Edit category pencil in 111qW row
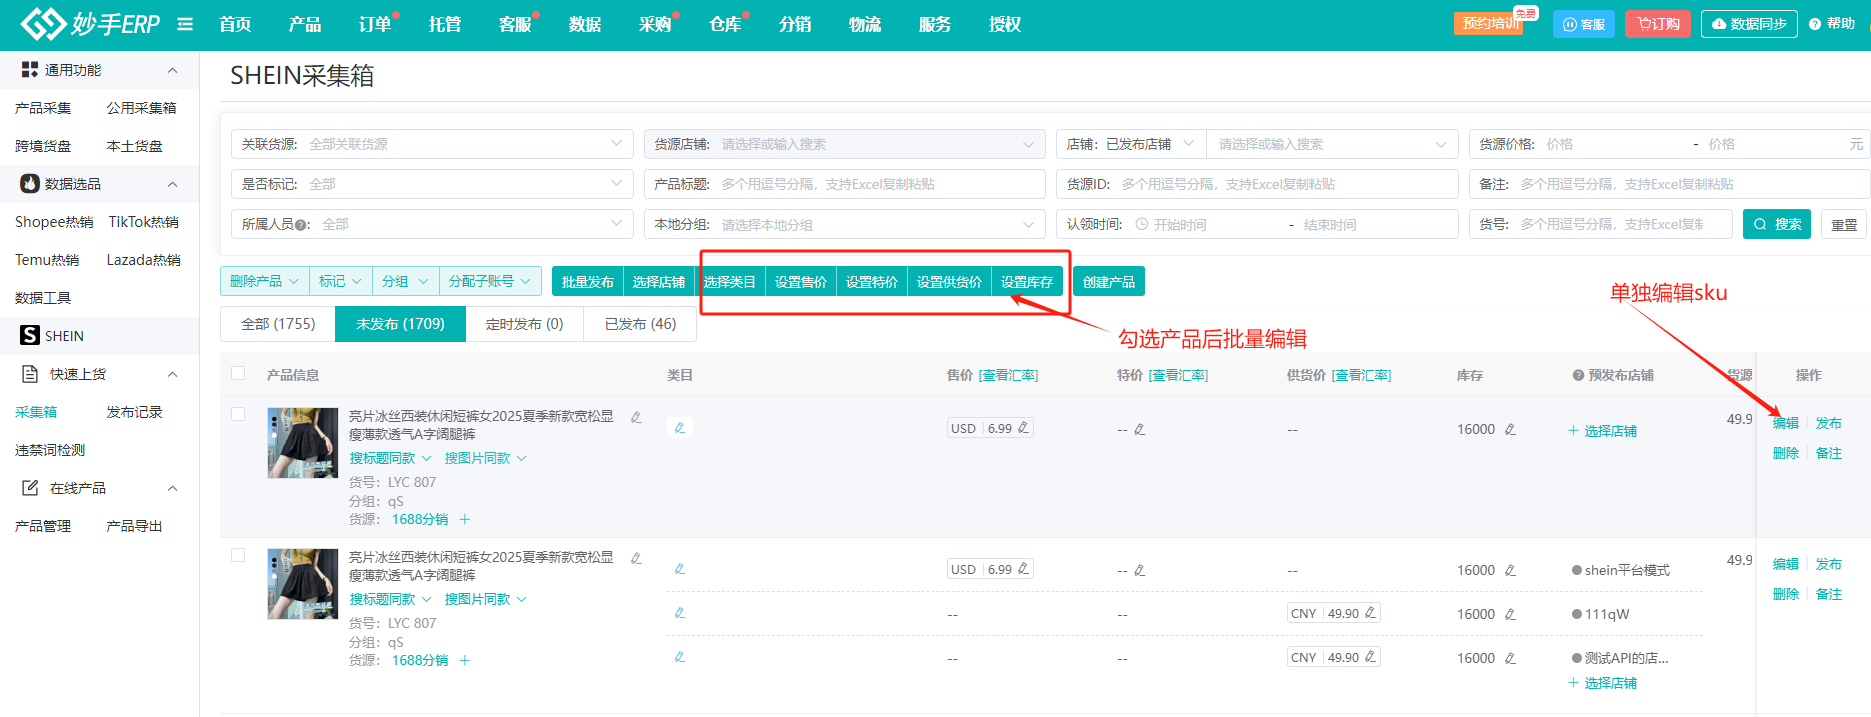Image resolution: width=1871 pixels, height=717 pixels. [x=680, y=613]
